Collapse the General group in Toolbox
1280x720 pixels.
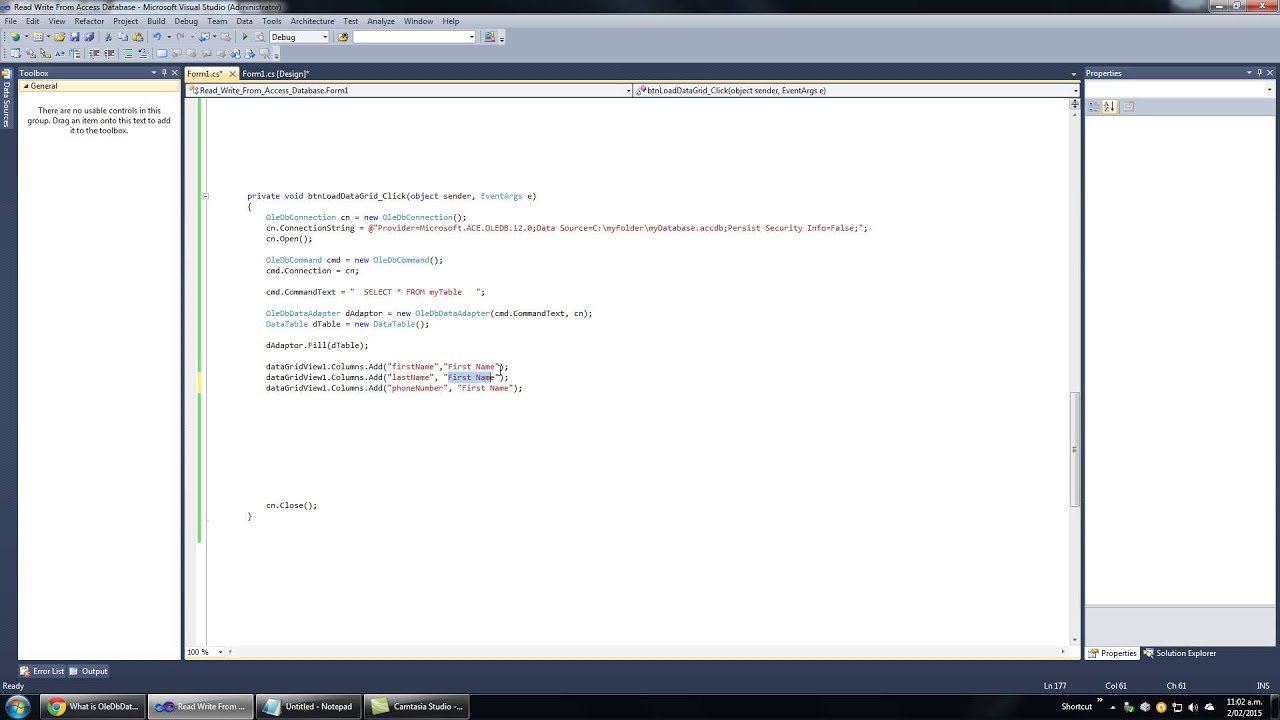(x=27, y=86)
